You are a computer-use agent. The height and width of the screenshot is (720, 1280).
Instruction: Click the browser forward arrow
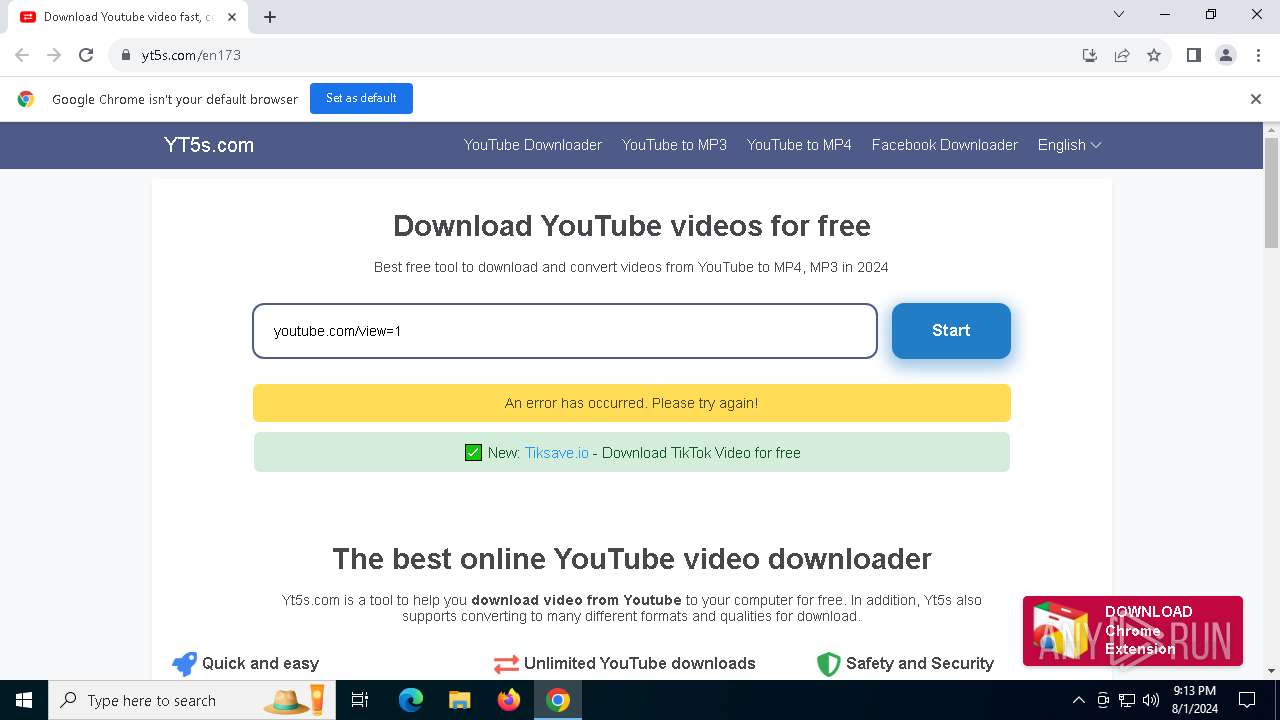(x=54, y=55)
